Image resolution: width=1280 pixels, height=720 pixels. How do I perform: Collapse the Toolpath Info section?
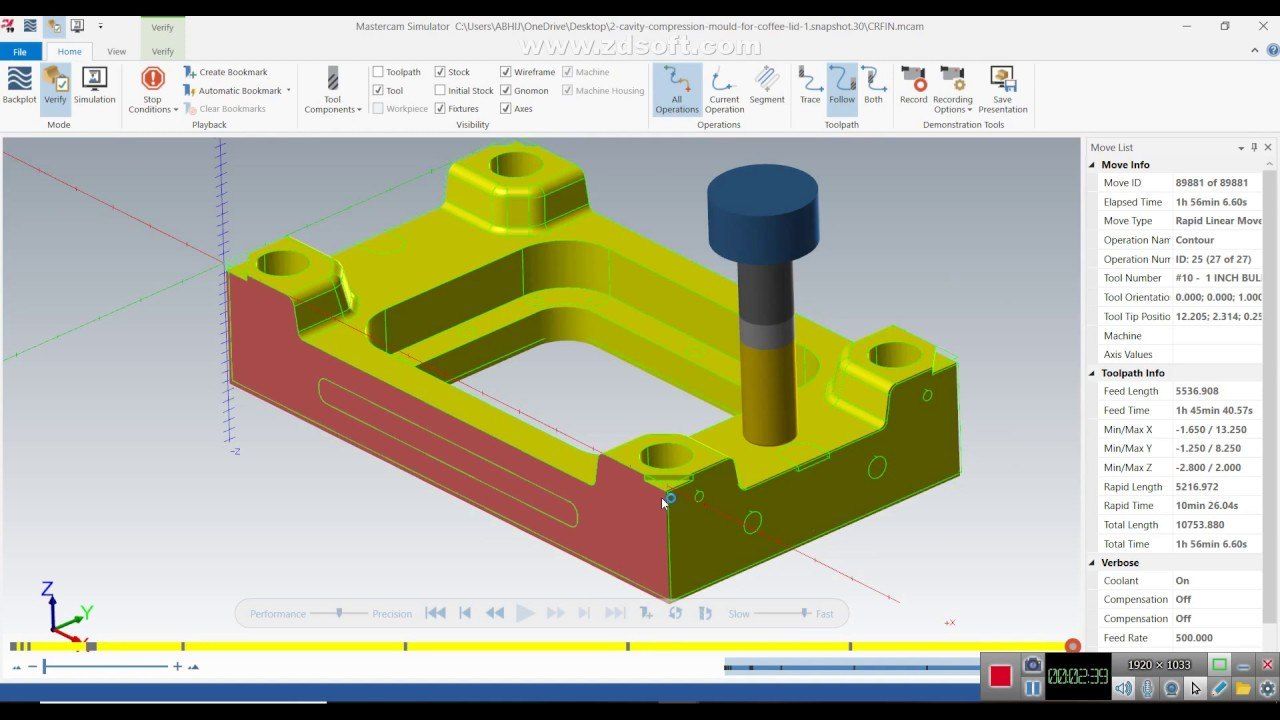click(1093, 373)
